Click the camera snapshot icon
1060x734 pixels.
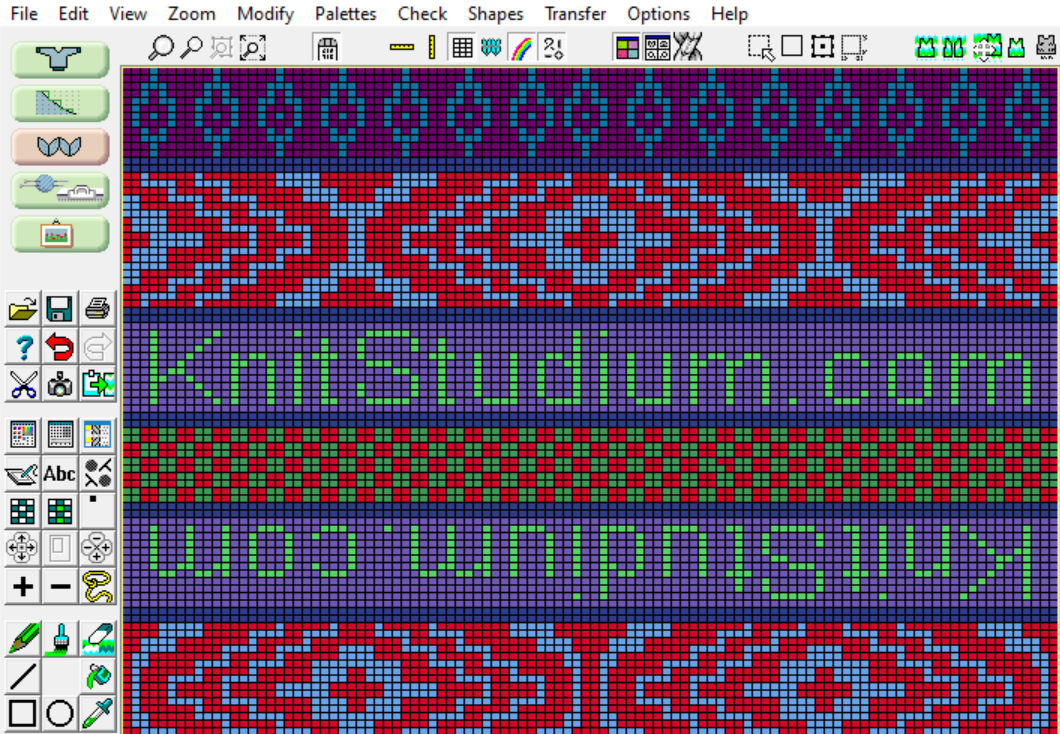tap(60, 383)
